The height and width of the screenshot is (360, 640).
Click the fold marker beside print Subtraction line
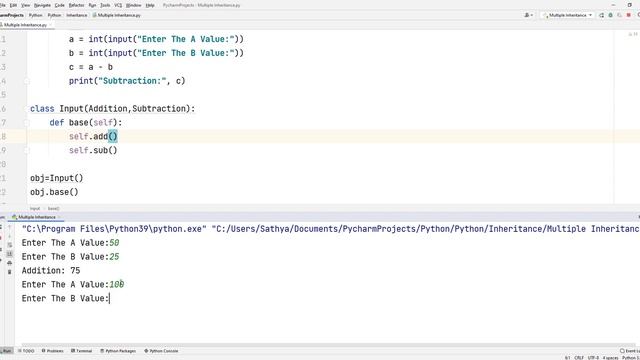pos(27,81)
